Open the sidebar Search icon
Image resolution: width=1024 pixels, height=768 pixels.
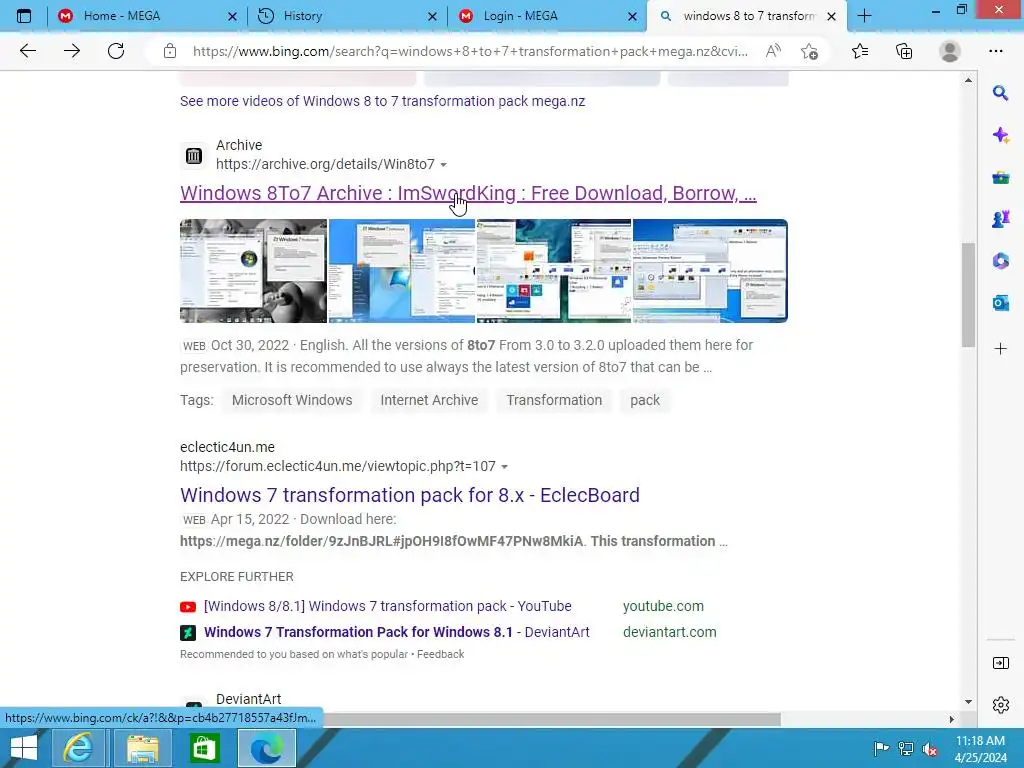(1000, 93)
